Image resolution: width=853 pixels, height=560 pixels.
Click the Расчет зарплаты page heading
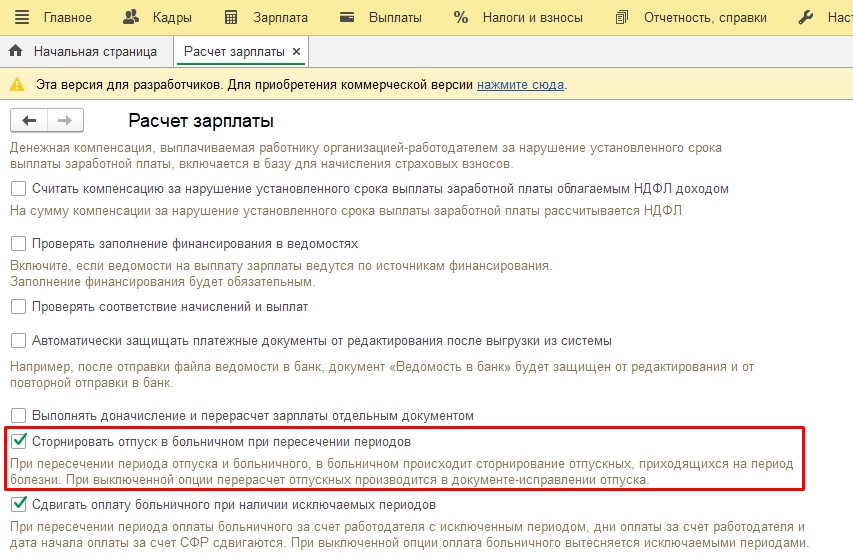click(201, 121)
